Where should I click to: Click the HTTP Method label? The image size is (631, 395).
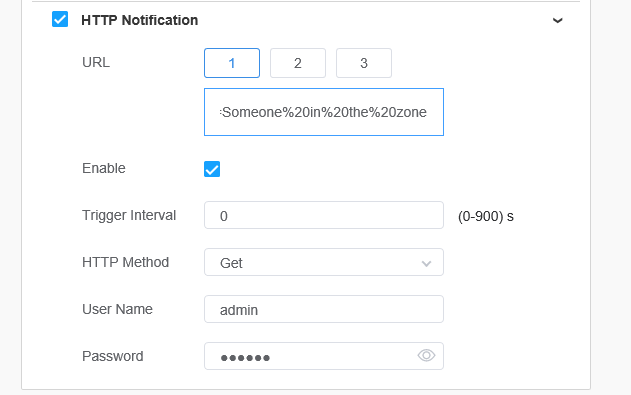(x=126, y=262)
